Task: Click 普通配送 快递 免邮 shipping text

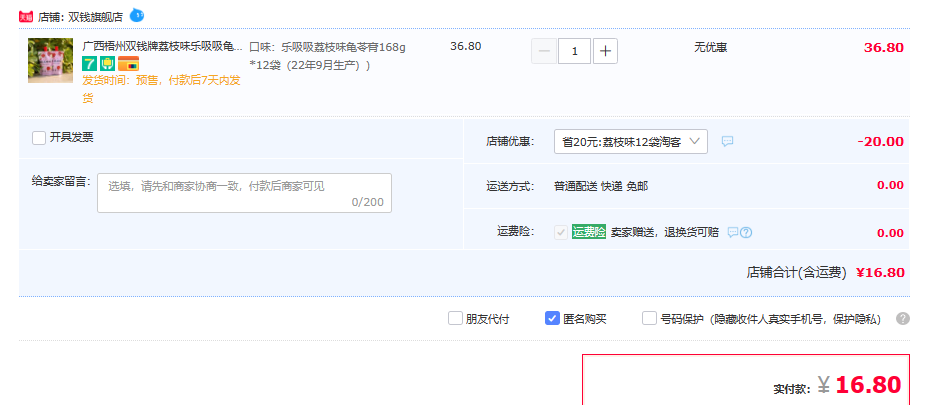Action: point(601,186)
